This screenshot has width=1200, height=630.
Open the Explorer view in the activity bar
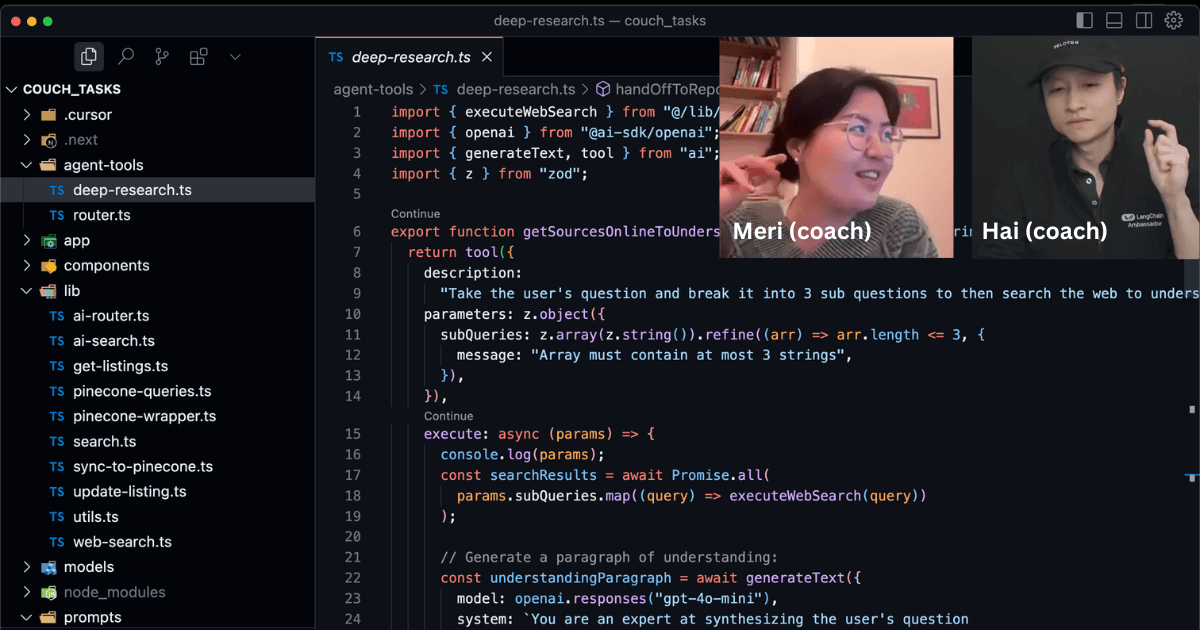tap(88, 56)
